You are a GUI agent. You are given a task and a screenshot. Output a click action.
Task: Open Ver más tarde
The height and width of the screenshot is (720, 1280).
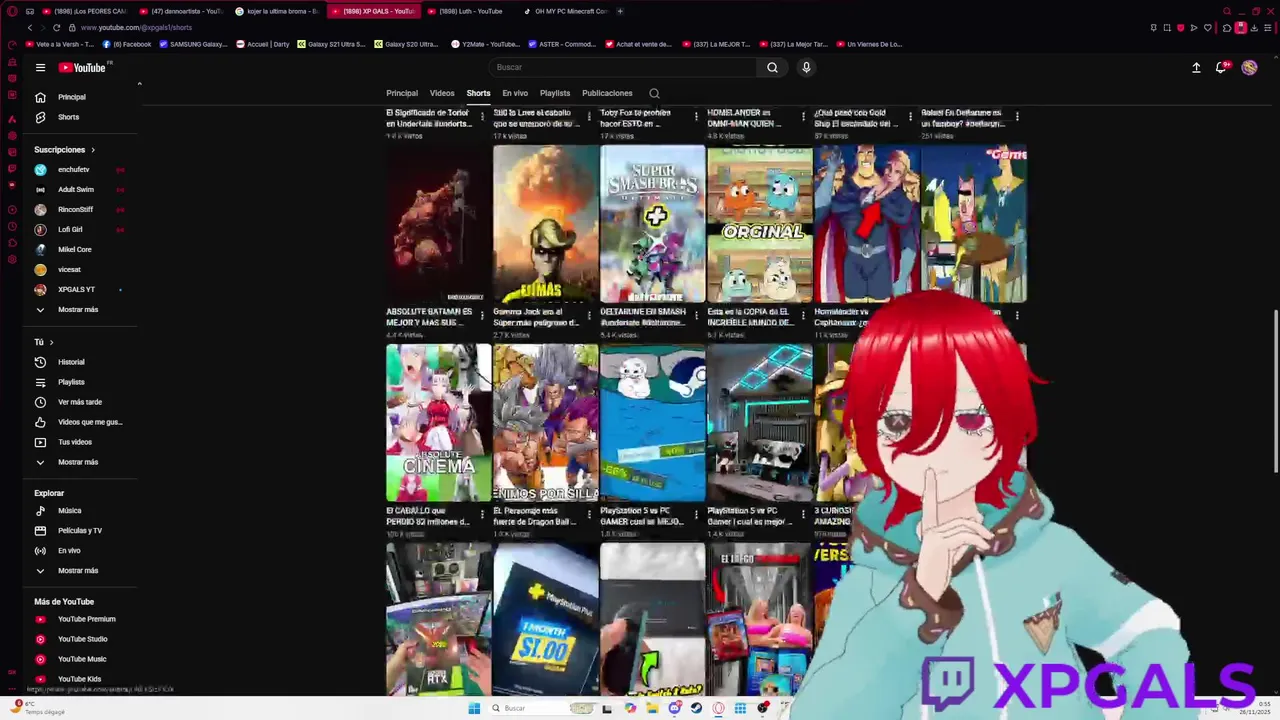click(x=80, y=402)
